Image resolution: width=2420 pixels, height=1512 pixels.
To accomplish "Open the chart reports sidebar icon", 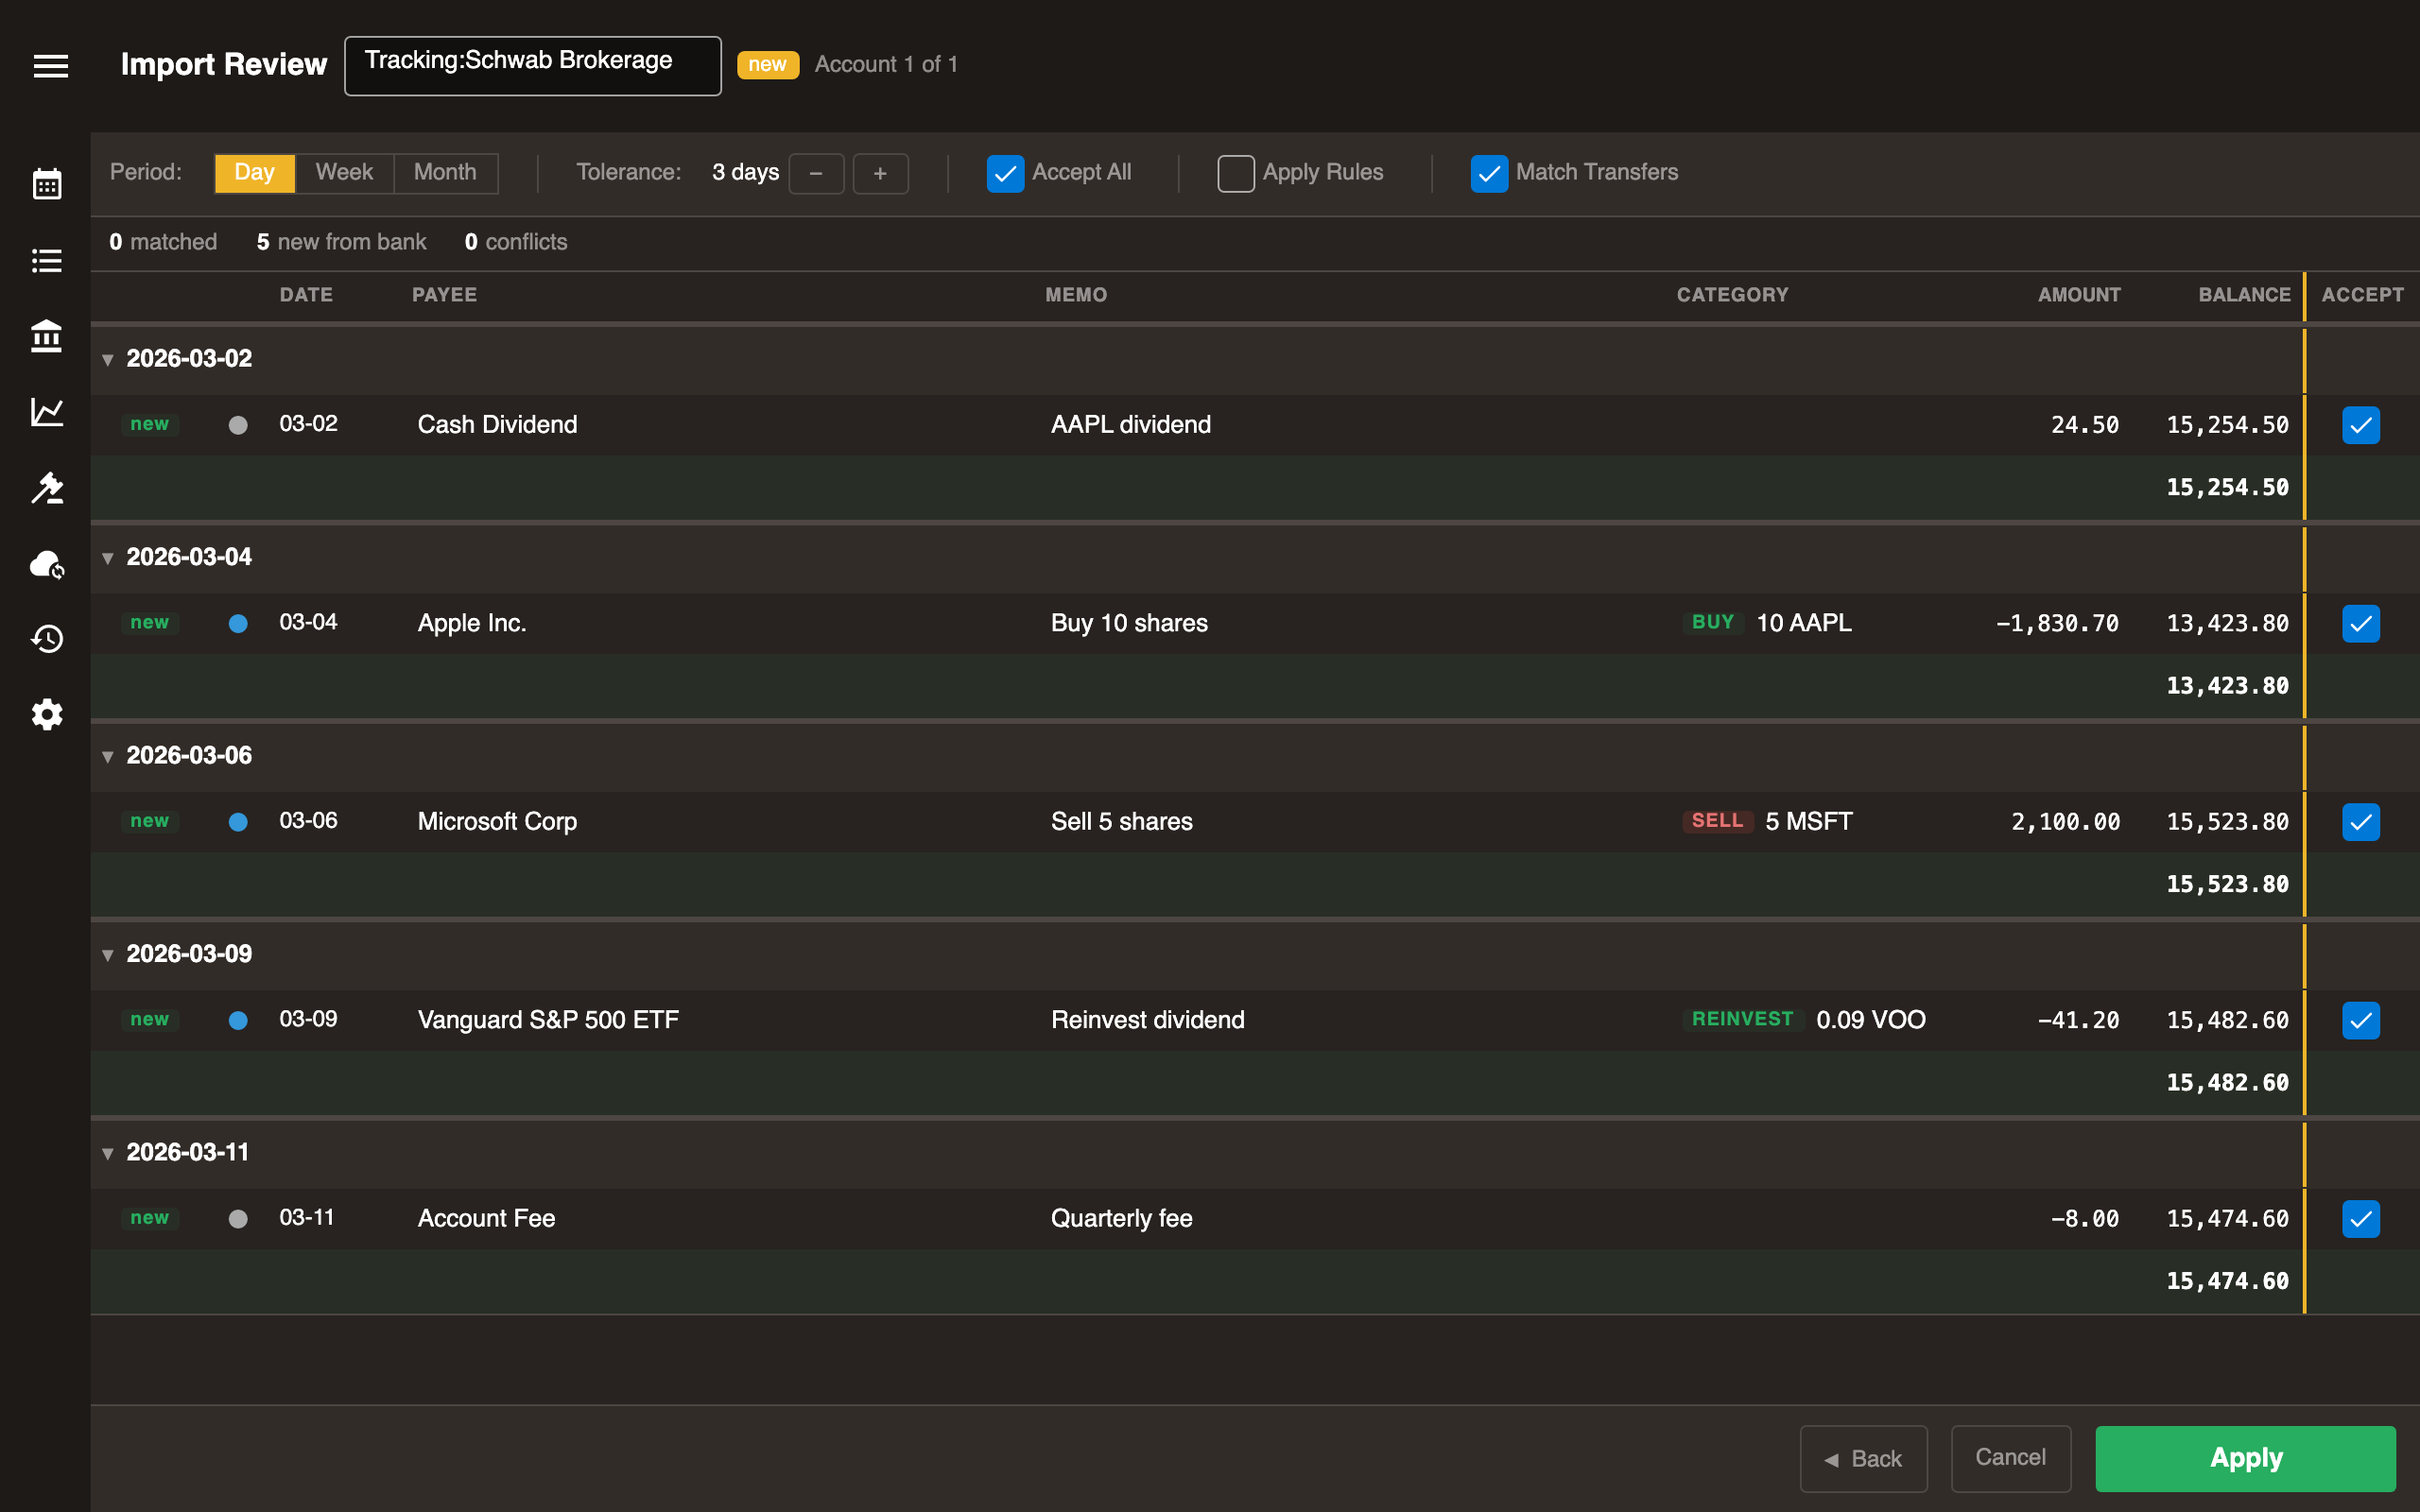I will (47, 412).
